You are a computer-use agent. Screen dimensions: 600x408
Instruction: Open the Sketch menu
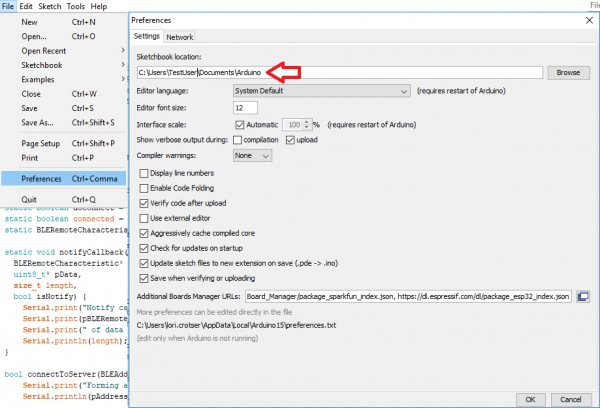pos(50,6)
